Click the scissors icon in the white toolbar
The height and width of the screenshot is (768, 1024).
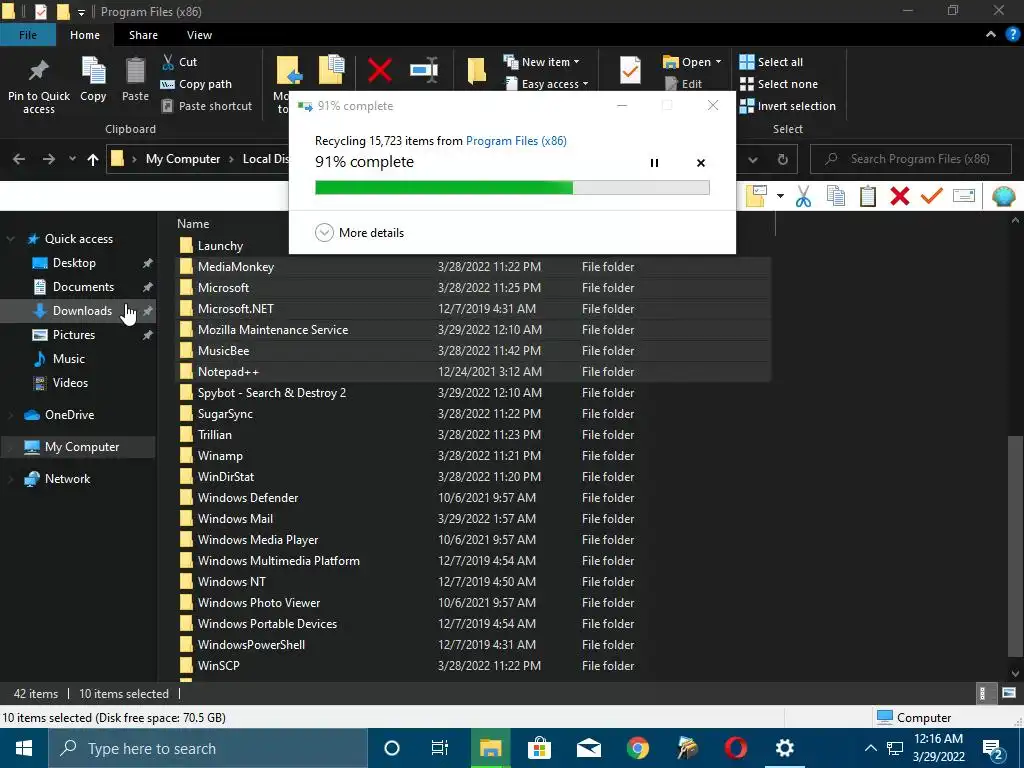pyautogui.click(x=803, y=196)
